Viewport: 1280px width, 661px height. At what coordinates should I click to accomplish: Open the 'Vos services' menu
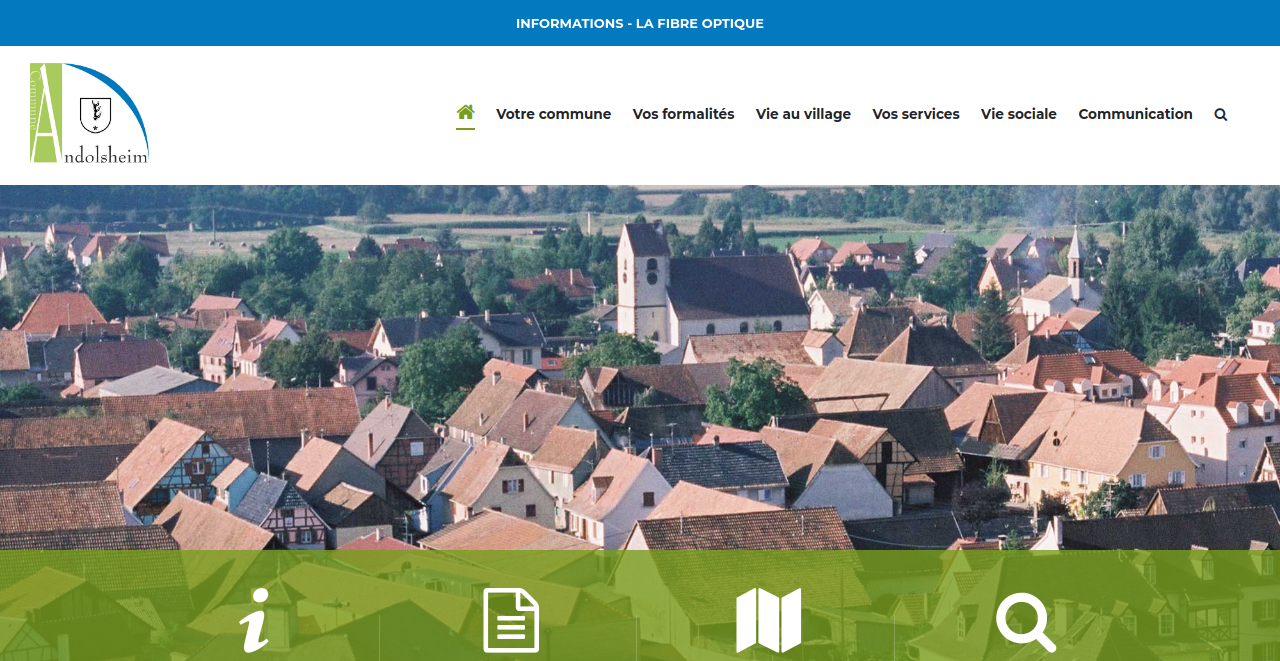[916, 114]
